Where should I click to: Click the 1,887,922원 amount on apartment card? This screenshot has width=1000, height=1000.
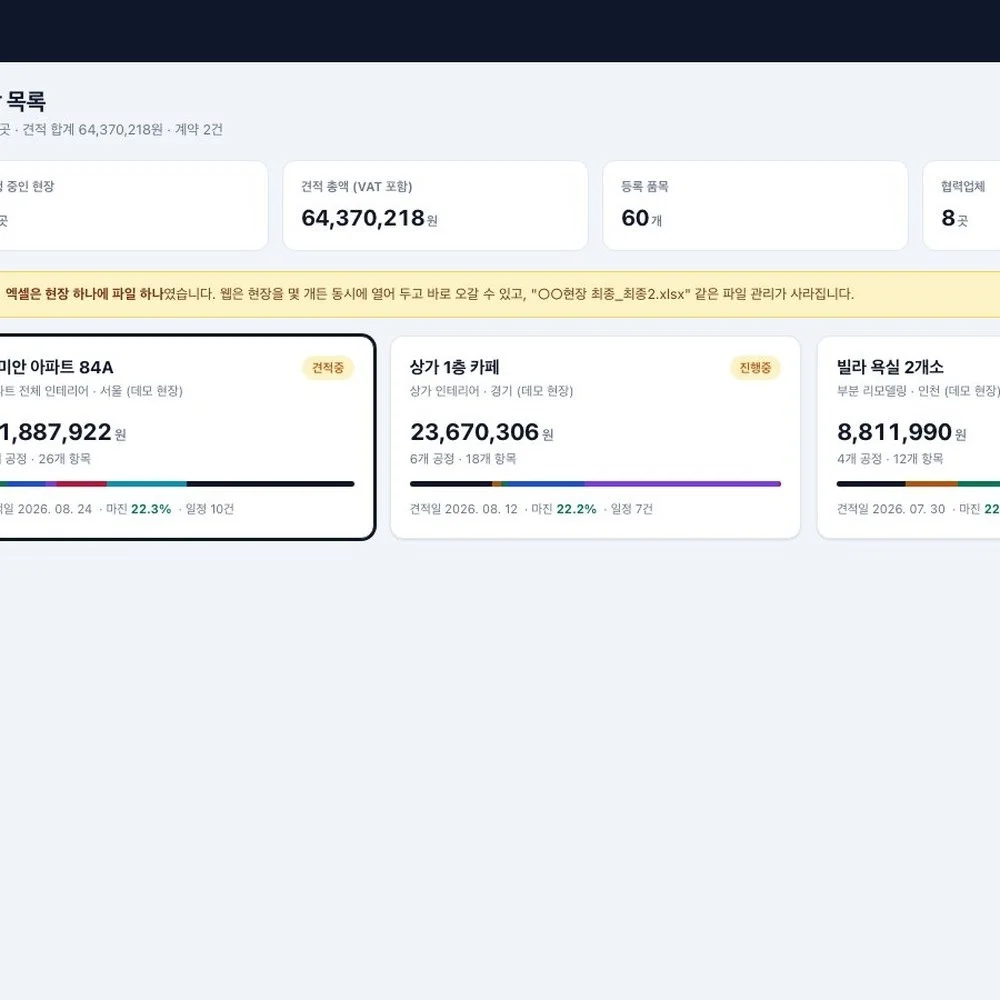tap(62, 433)
